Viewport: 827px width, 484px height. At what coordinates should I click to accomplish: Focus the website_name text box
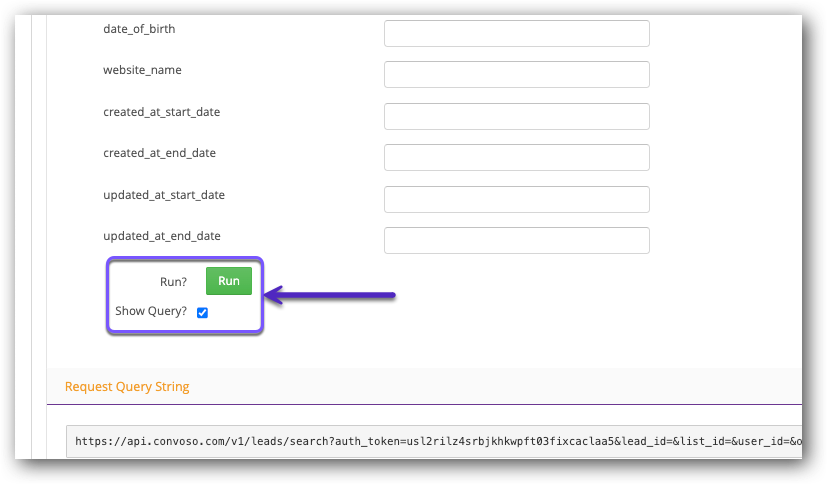point(516,74)
